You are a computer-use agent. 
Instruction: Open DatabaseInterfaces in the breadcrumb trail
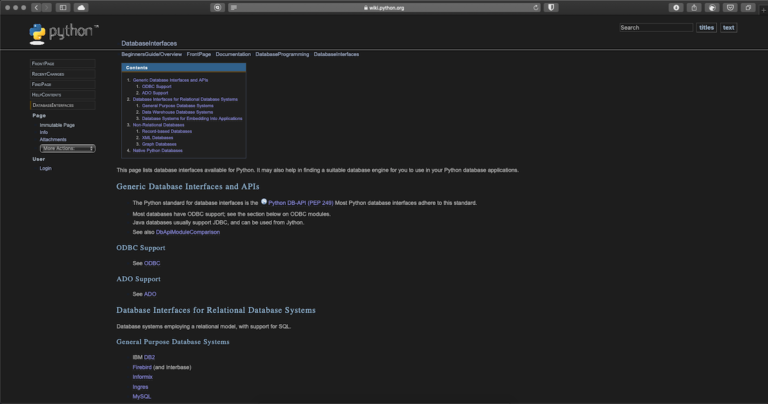tap(336, 54)
